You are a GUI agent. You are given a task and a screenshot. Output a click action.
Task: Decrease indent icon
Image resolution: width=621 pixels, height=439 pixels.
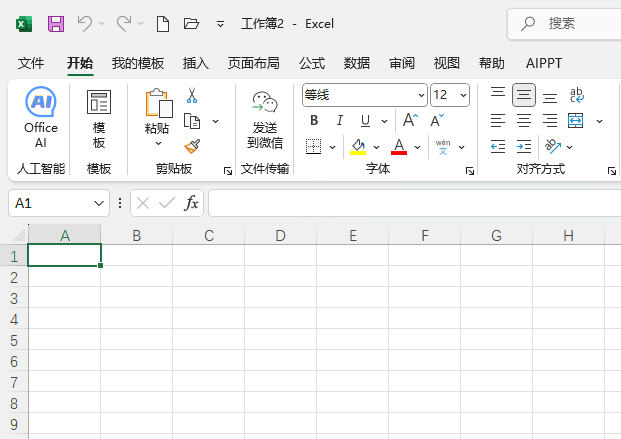click(x=498, y=147)
